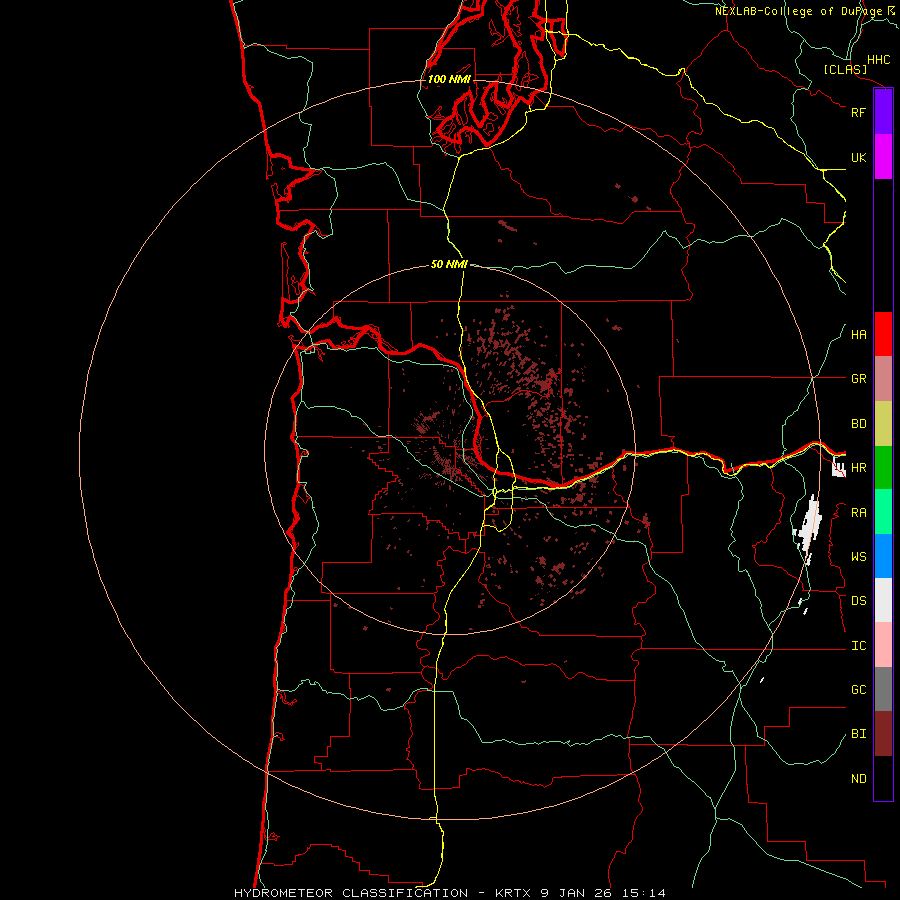Click the IC legend label
Viewport: 900px width, 900px height.
858,645
